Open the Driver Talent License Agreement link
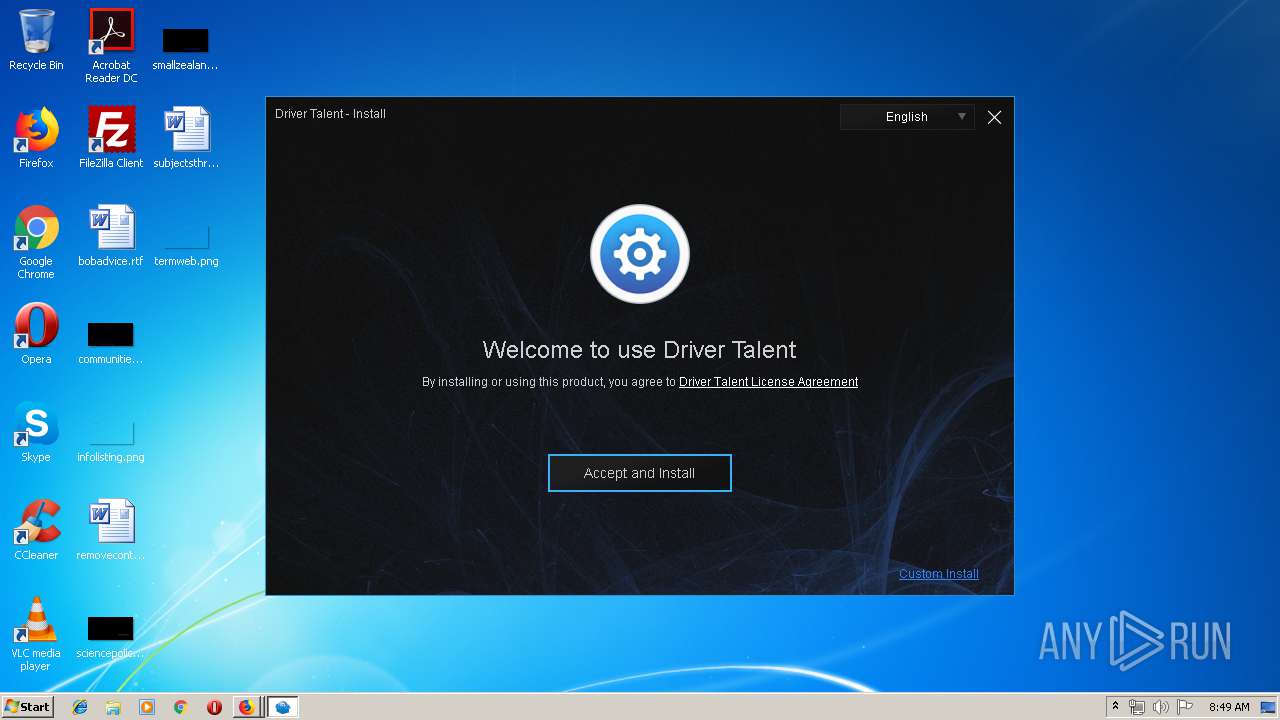Screen dimensions: 1280x720 (768, 382)
